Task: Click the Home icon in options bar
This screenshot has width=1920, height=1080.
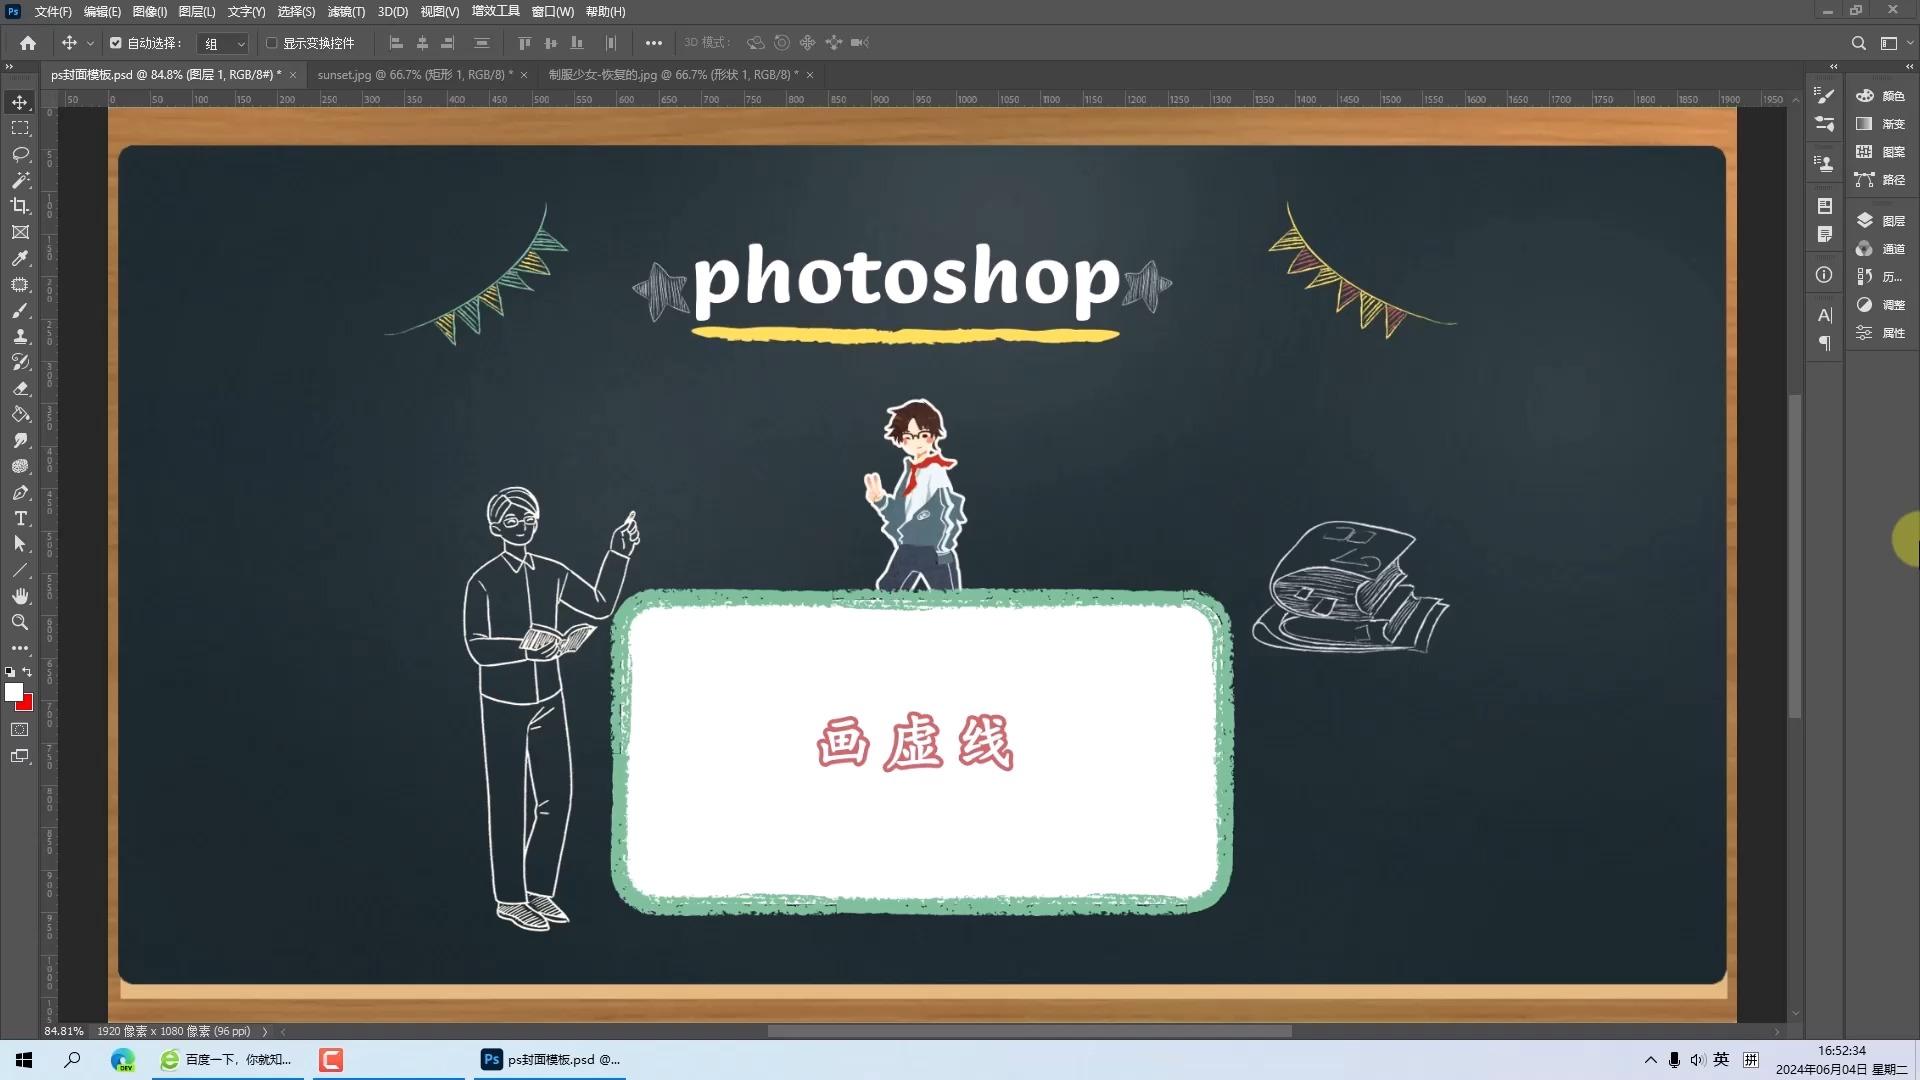Action: click(x=28, y=43)
